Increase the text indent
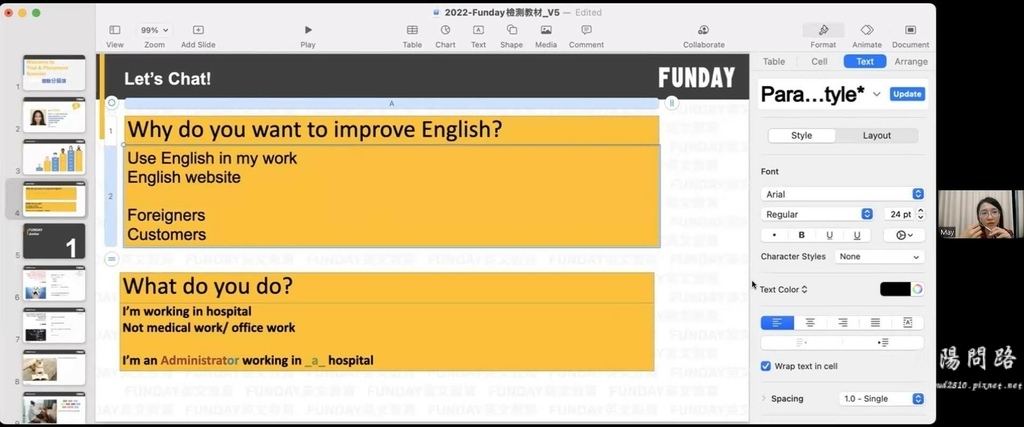The height and width of the screenshot is (427, 1024). pyautogui.click(x=884, y=343)
